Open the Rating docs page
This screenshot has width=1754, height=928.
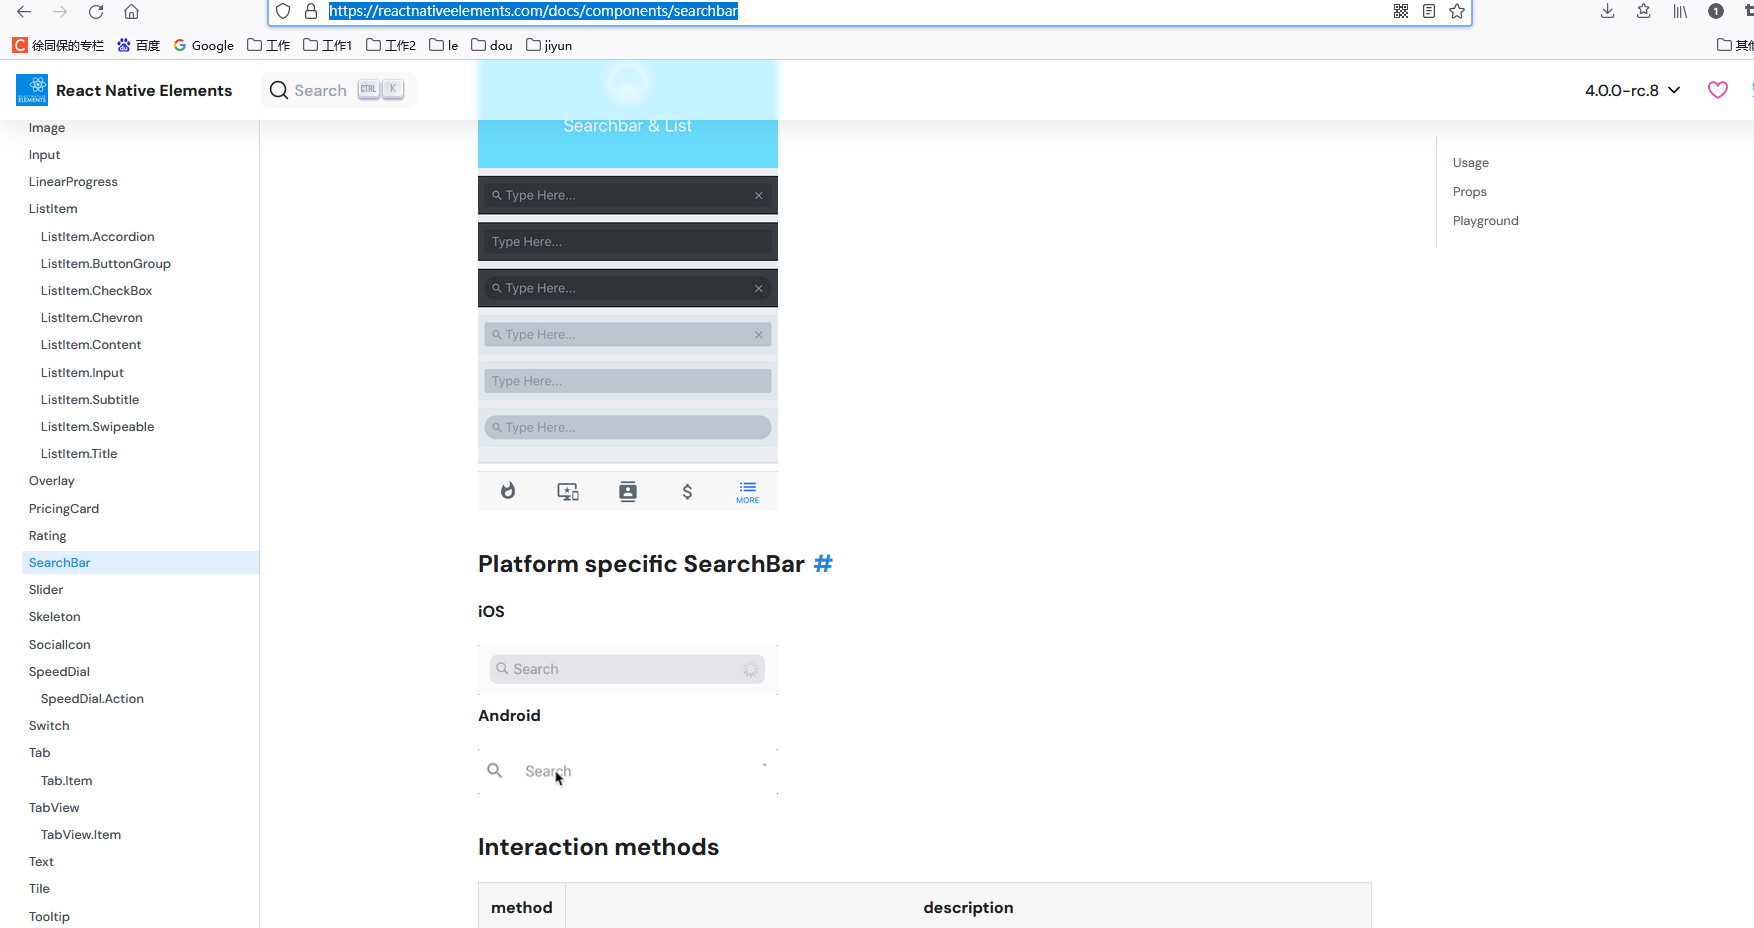click(x=47, y=535)
